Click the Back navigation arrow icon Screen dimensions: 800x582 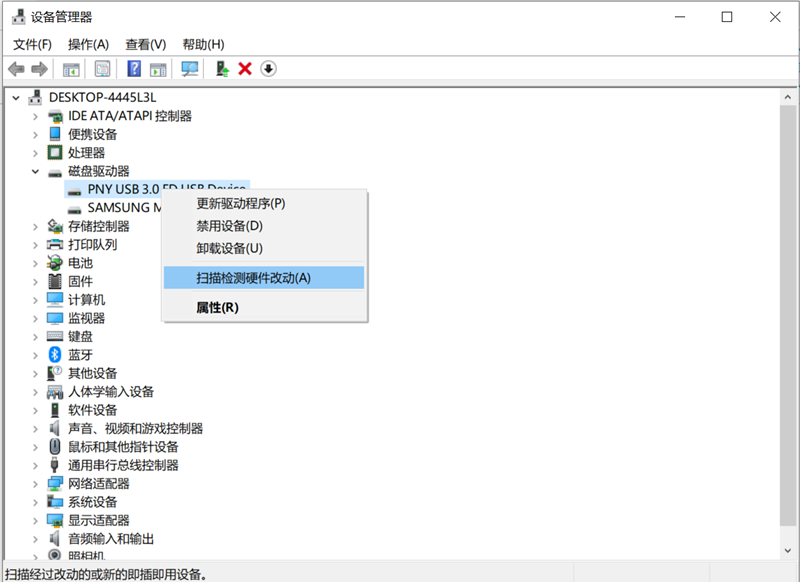click(x=16, y=68)
